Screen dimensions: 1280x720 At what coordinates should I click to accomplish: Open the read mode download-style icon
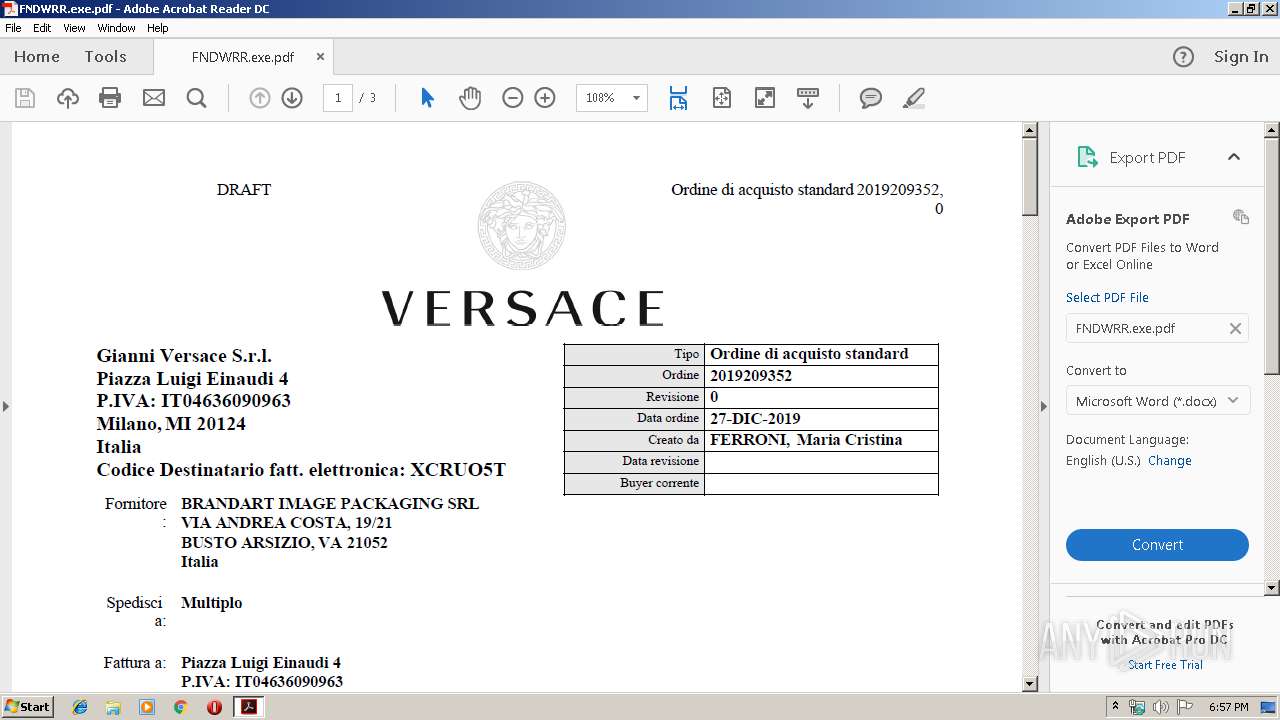click(x=808, y=98)
